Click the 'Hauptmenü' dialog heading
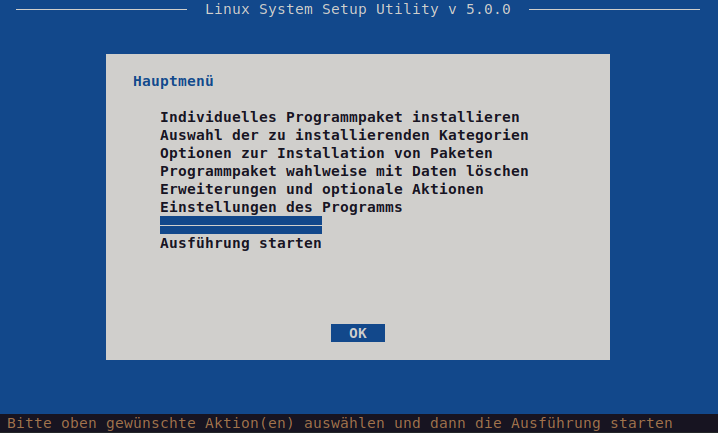This screenshot has height=433, width=718. tap(174, 81)
